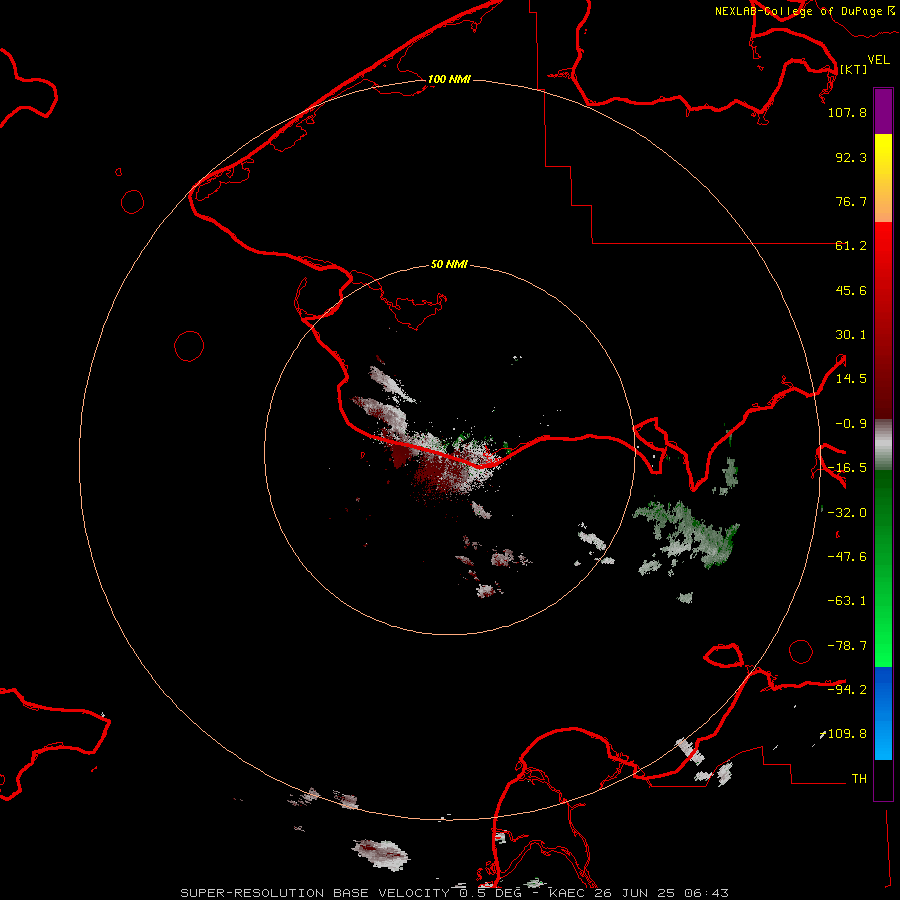Click the Super-Resolution Base Velocity caption

pos(455,893)
